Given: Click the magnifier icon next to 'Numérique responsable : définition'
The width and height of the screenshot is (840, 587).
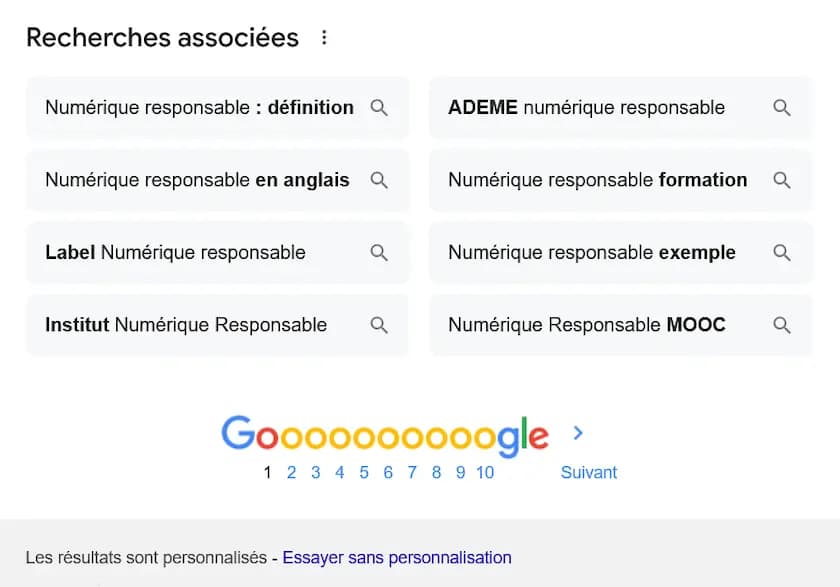Looking at the screenshot, I should (379, 107).
